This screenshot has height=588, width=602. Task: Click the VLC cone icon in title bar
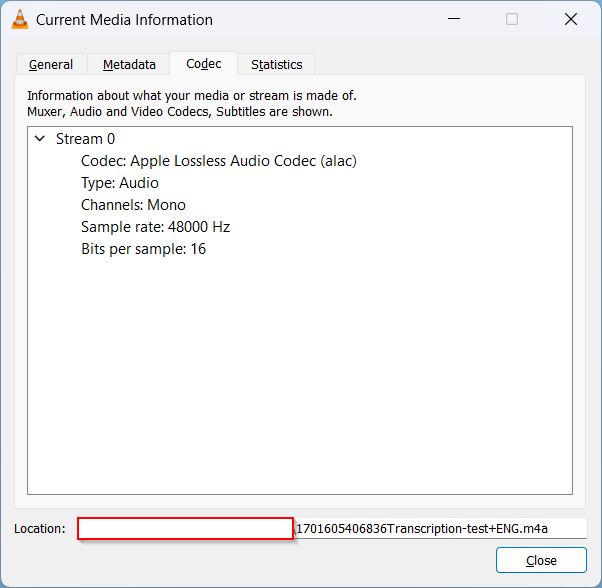pos(20,19)
